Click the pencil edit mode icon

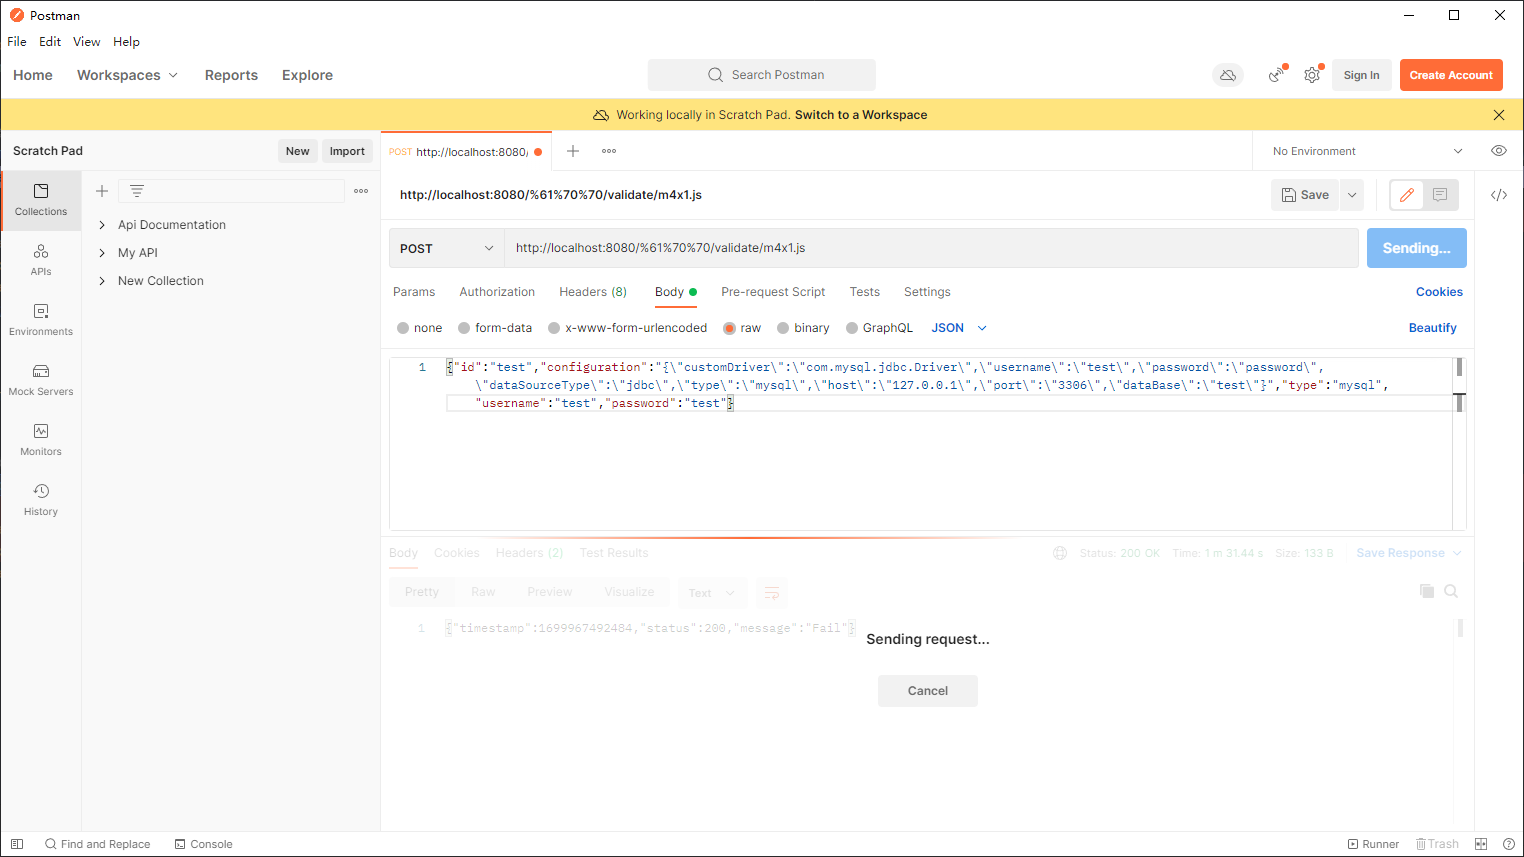point(1407,195)
